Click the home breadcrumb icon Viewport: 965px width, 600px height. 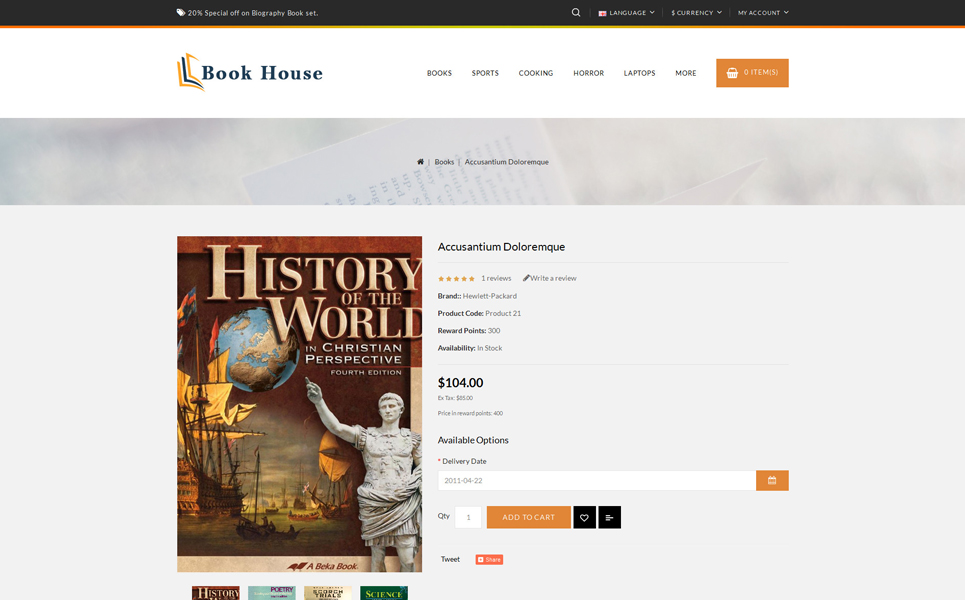420,162
